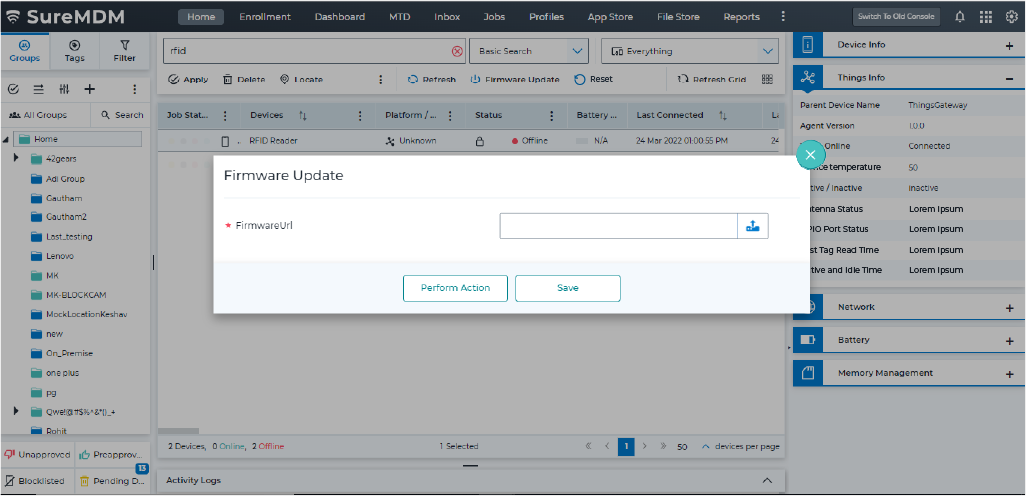Screen dimensions: 1026x496
Task: Expand the Network section
Action: pos(1009,308)
